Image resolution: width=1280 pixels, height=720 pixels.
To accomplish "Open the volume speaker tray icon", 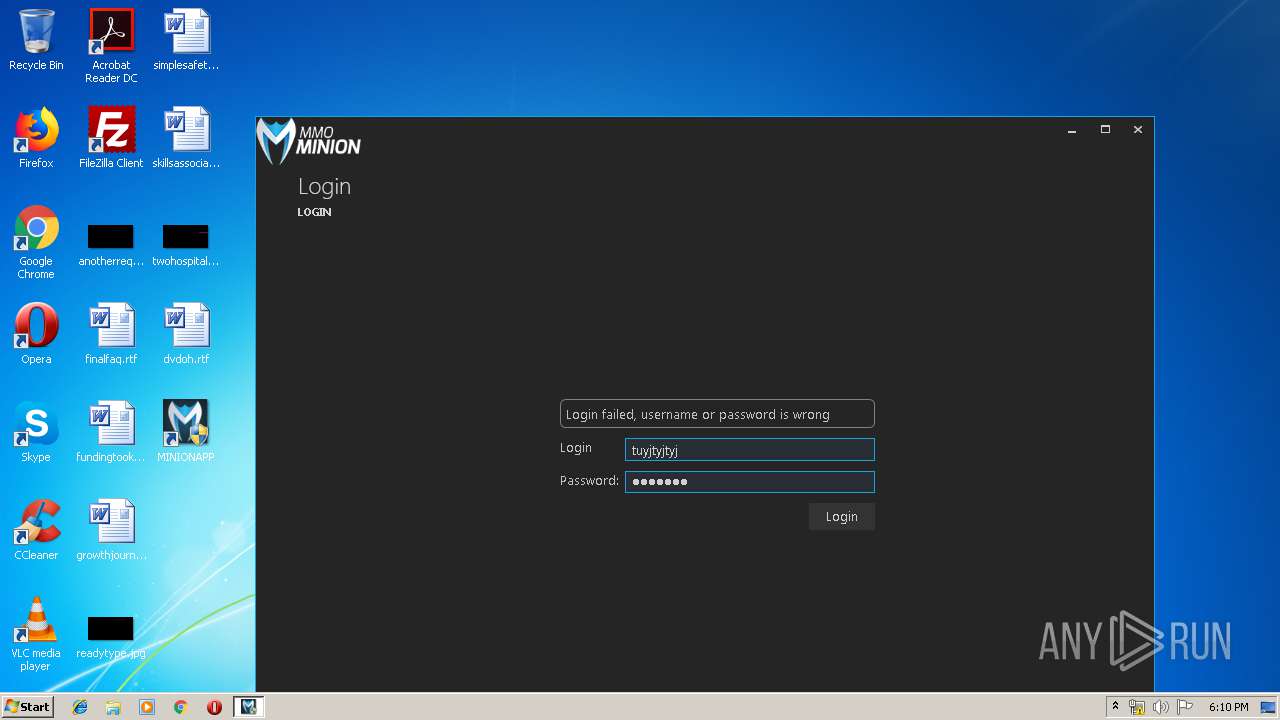I will [x=1161, y=707].
